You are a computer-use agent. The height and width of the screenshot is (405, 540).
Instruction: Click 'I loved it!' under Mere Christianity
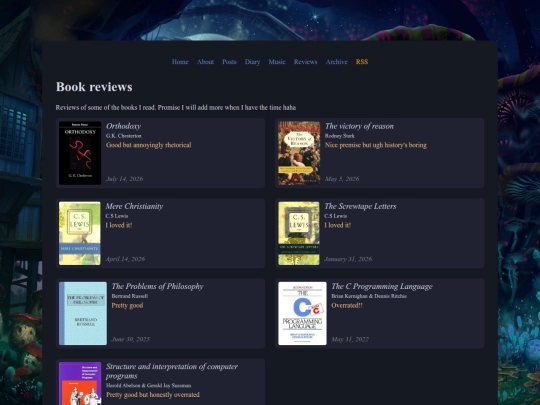point(118,225)
